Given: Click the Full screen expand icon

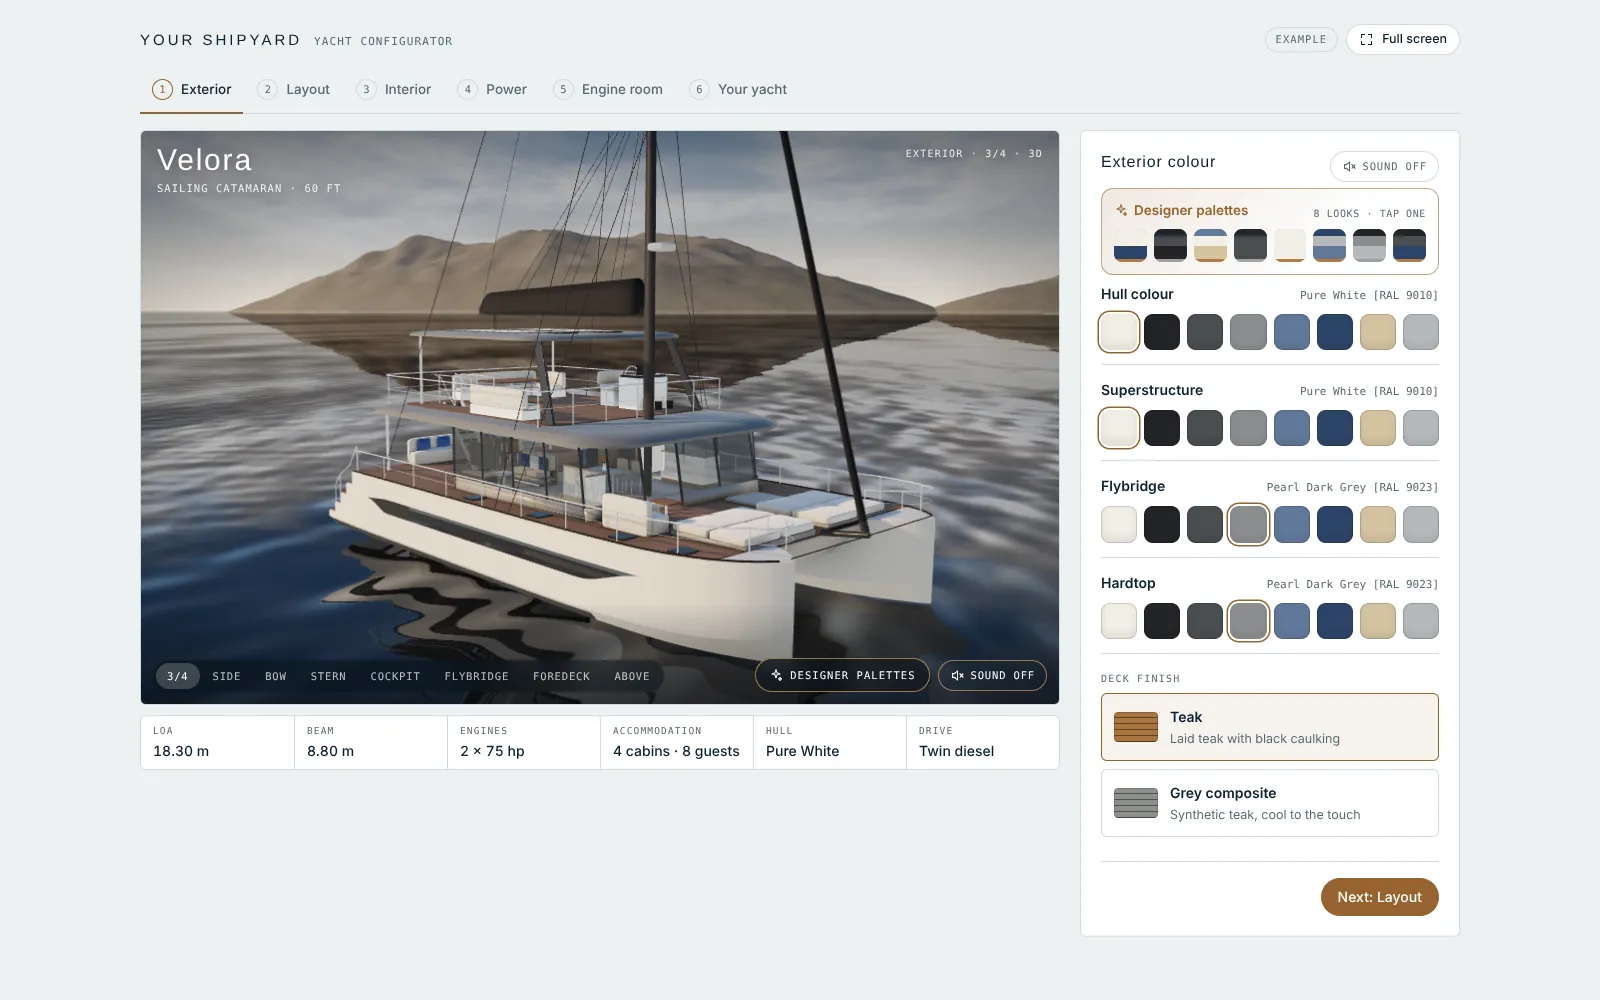Looking at the screenshot, I should pyautogui.click(x=1366, y=39).
